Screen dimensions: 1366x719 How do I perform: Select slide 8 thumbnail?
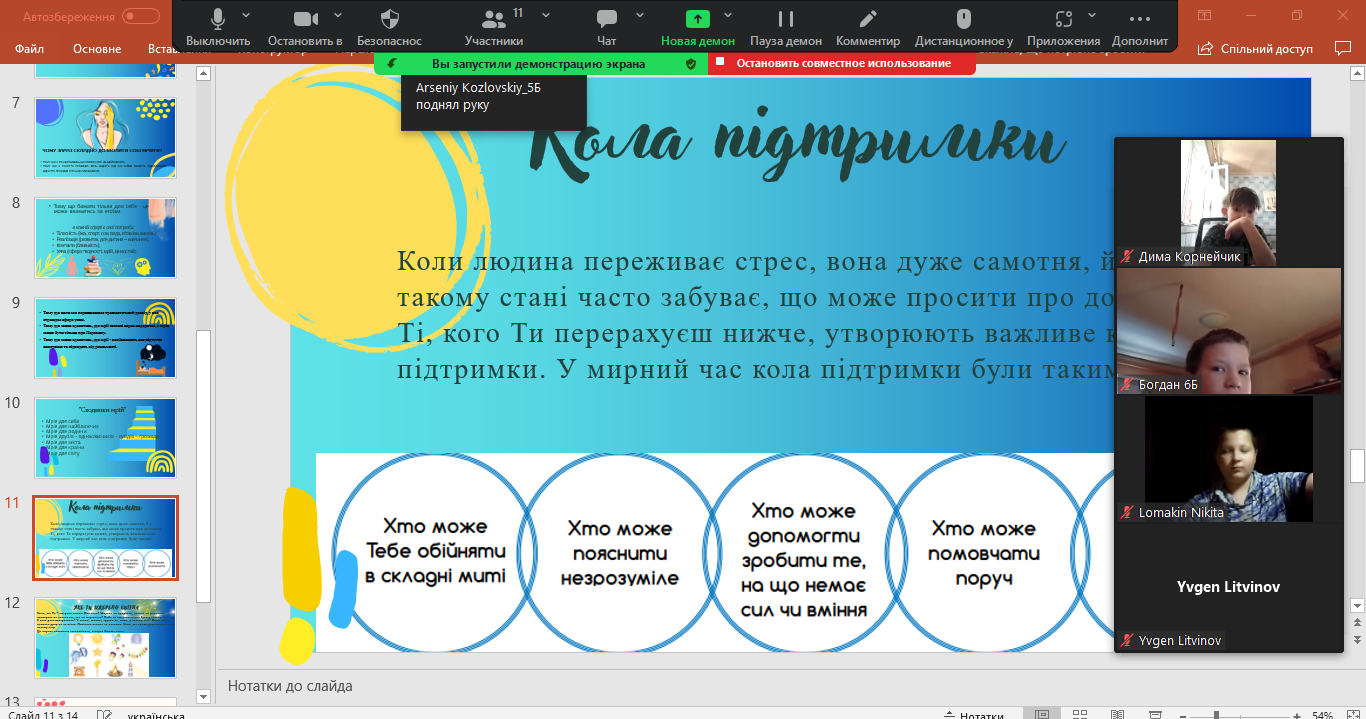(106, 238)
